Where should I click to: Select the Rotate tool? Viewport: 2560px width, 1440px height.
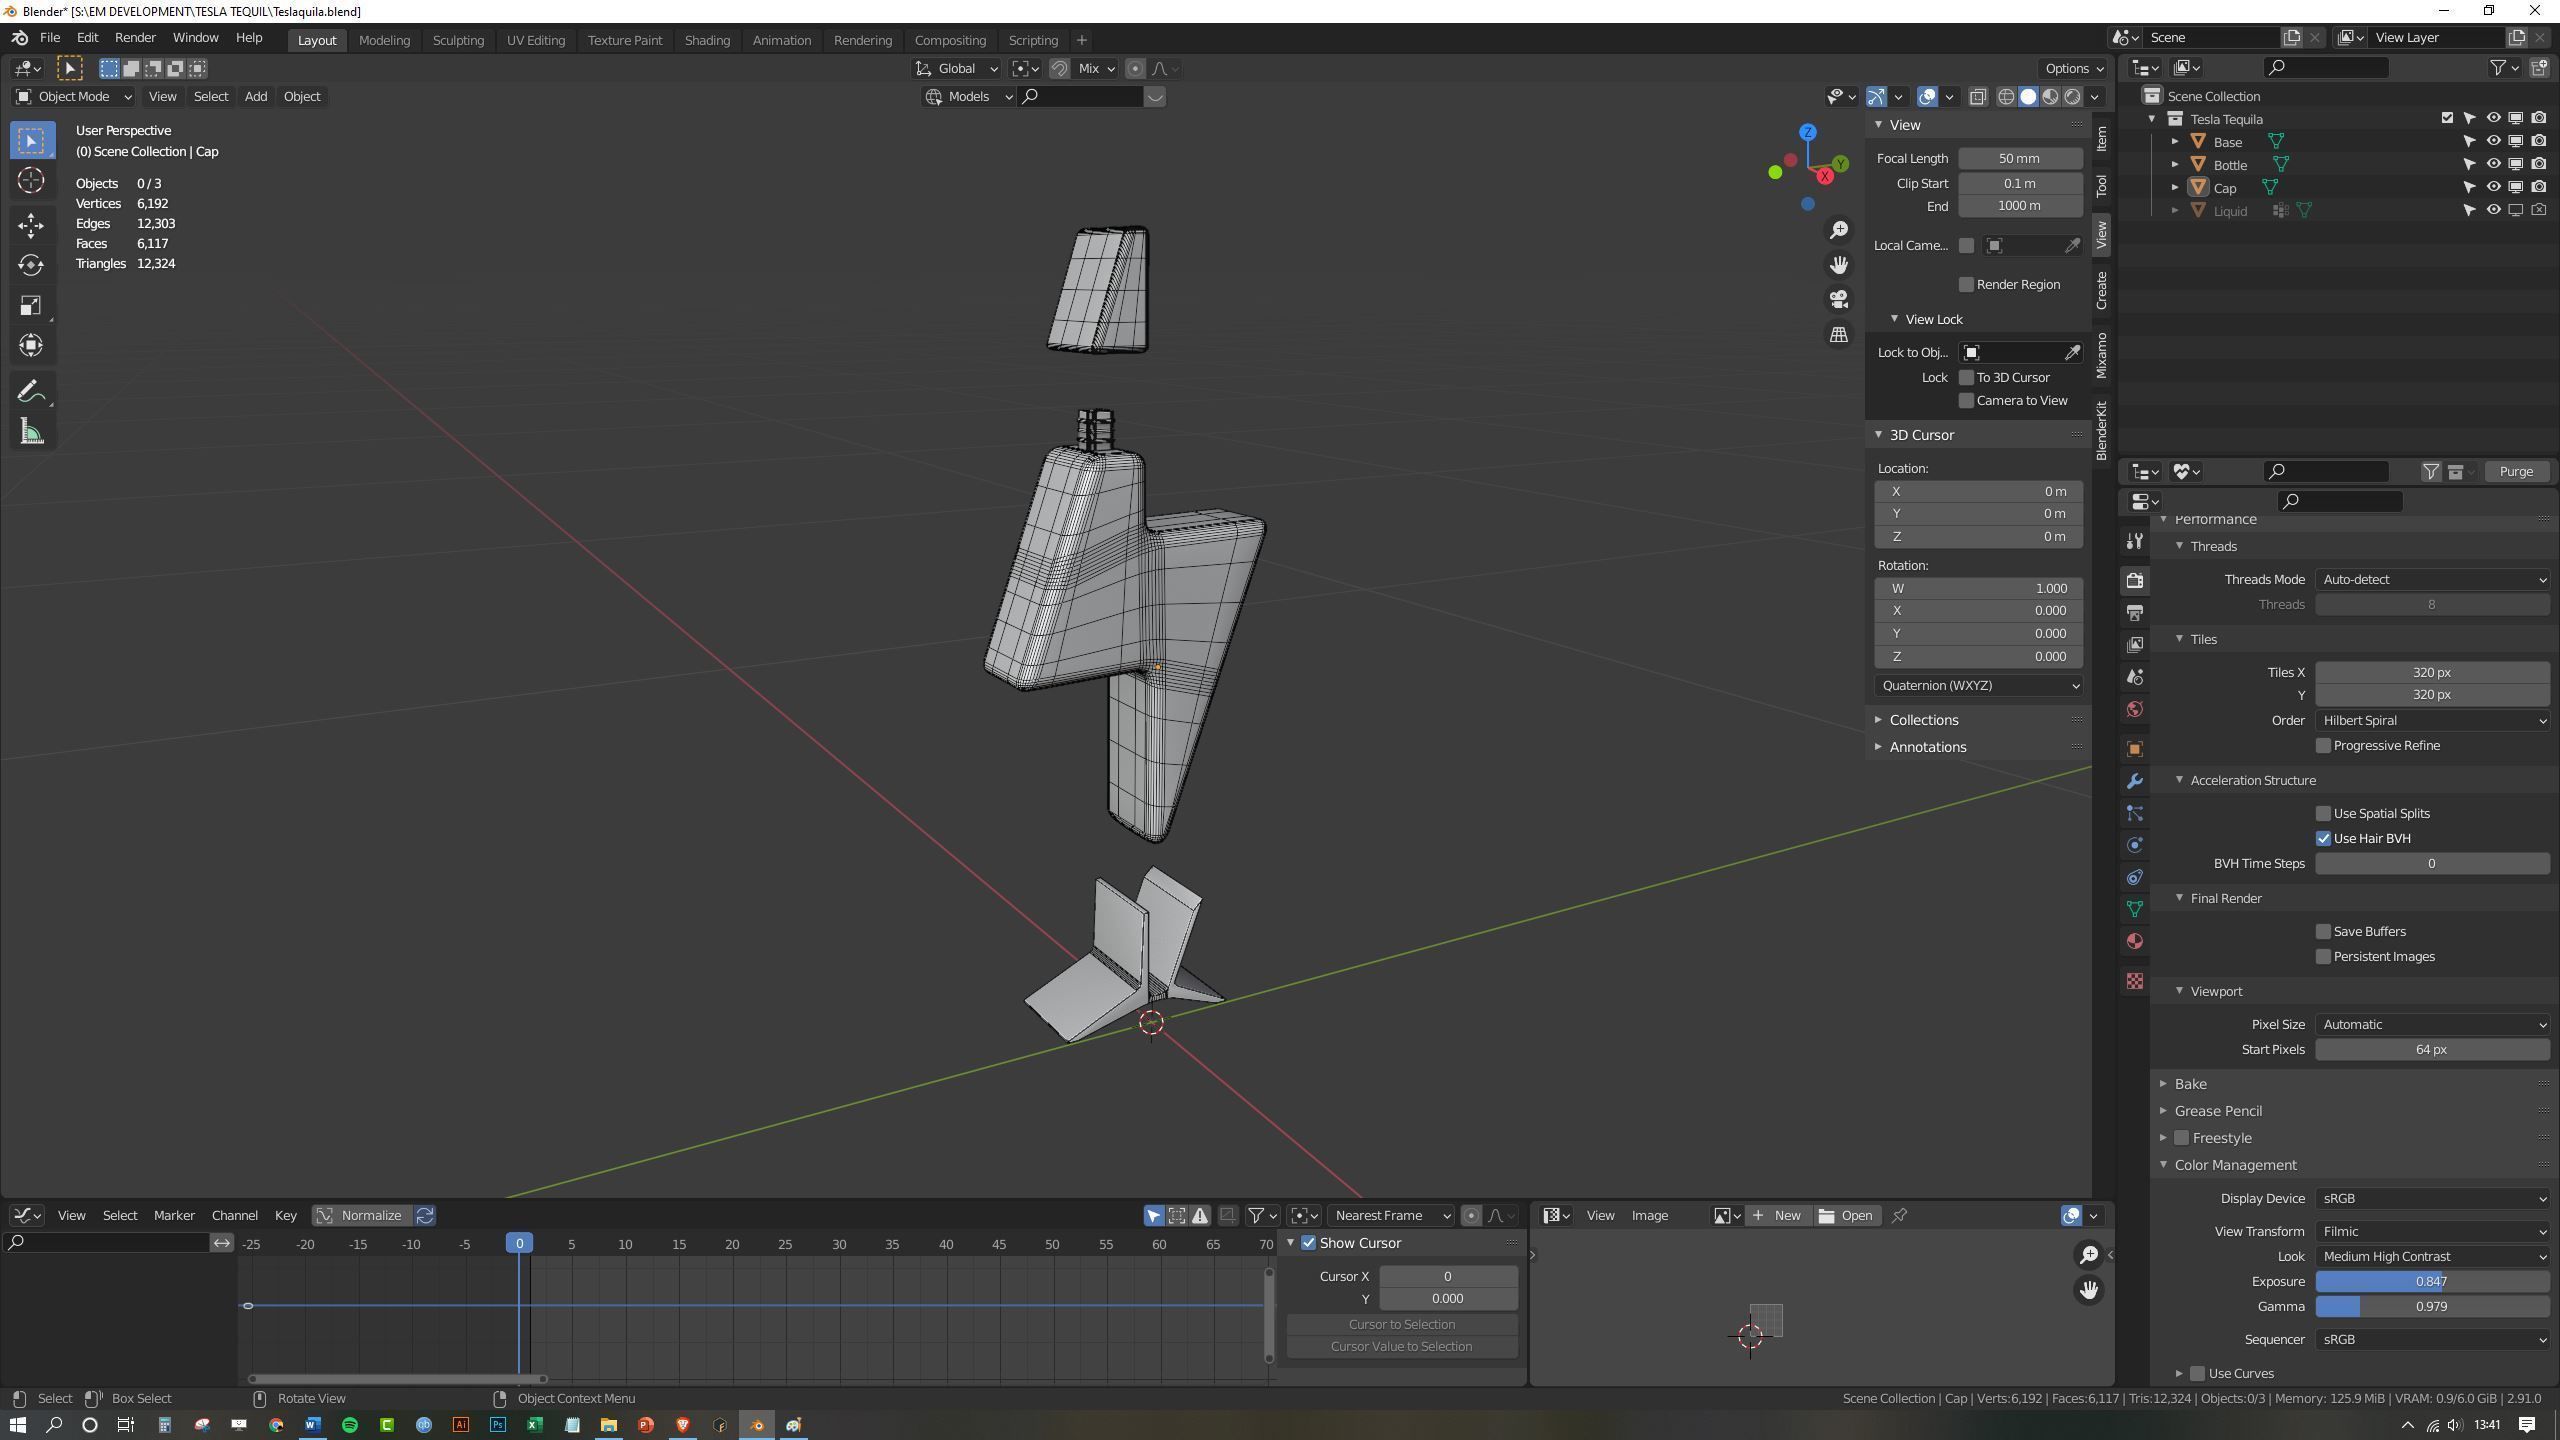pos(30,265)
